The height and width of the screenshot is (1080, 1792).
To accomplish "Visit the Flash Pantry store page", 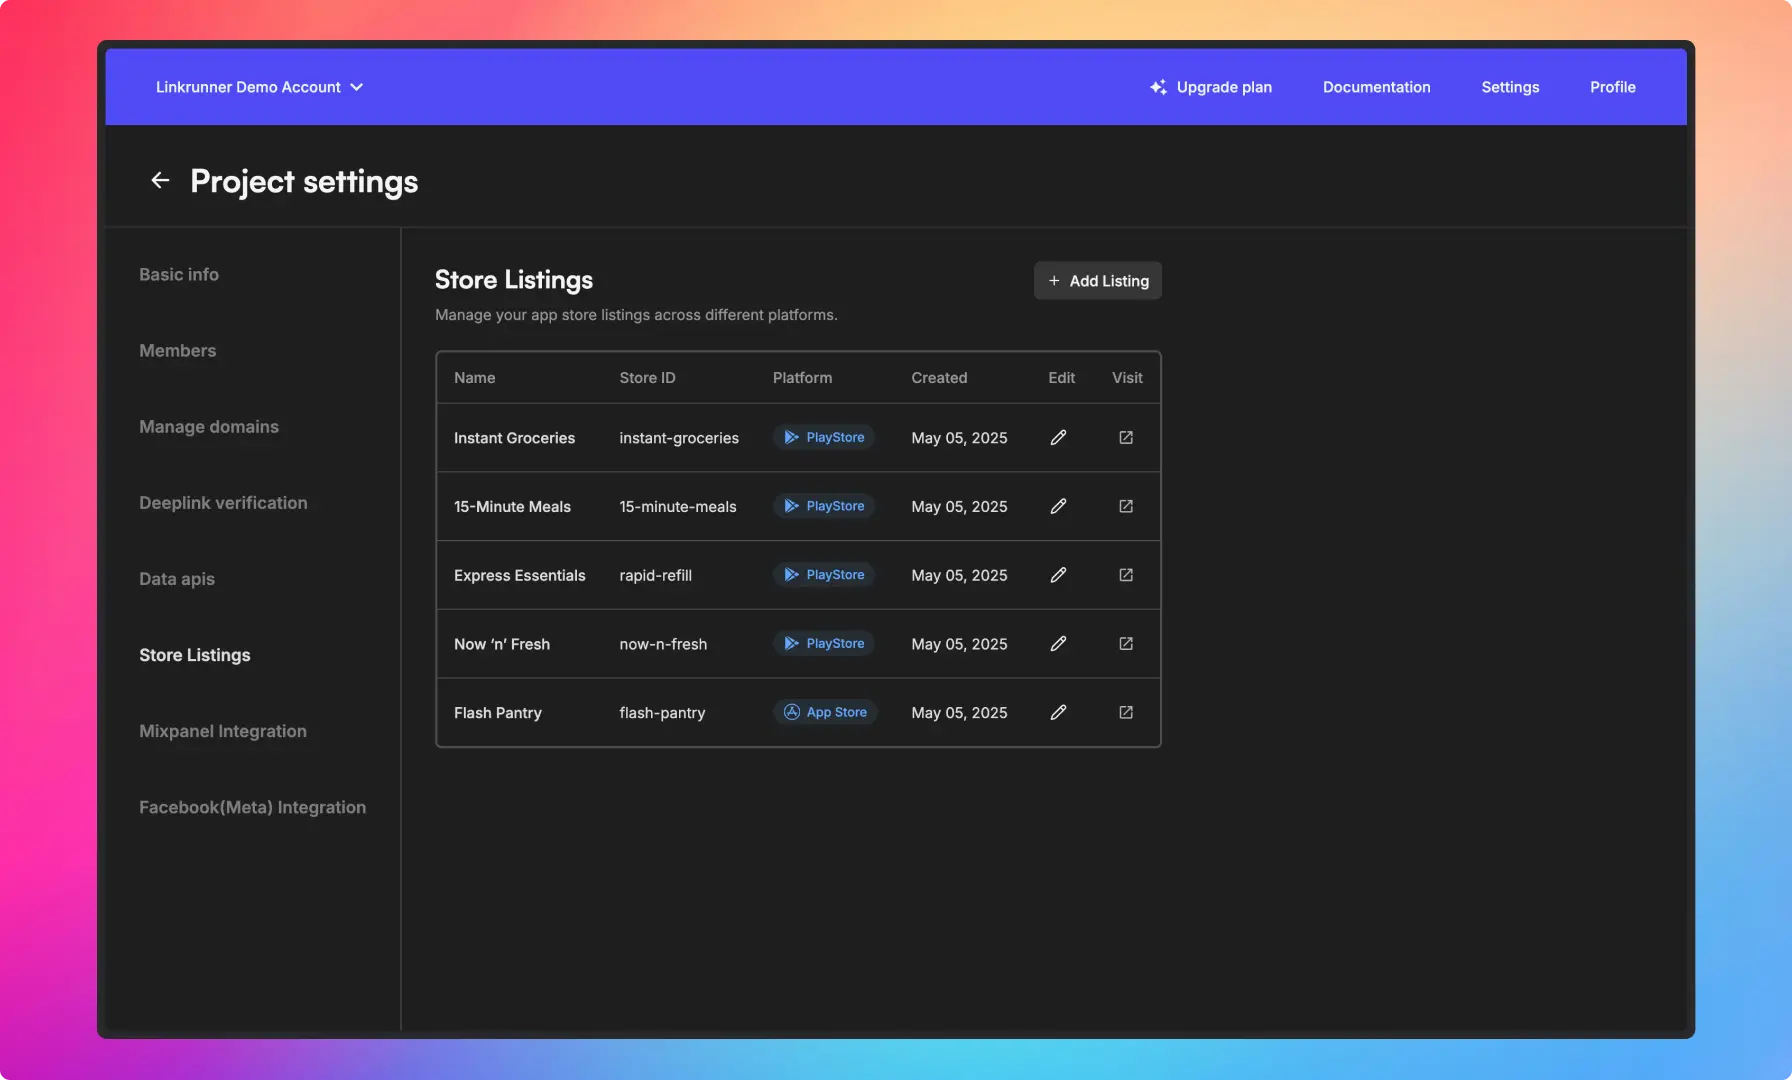I will [x=1126, y=712].
